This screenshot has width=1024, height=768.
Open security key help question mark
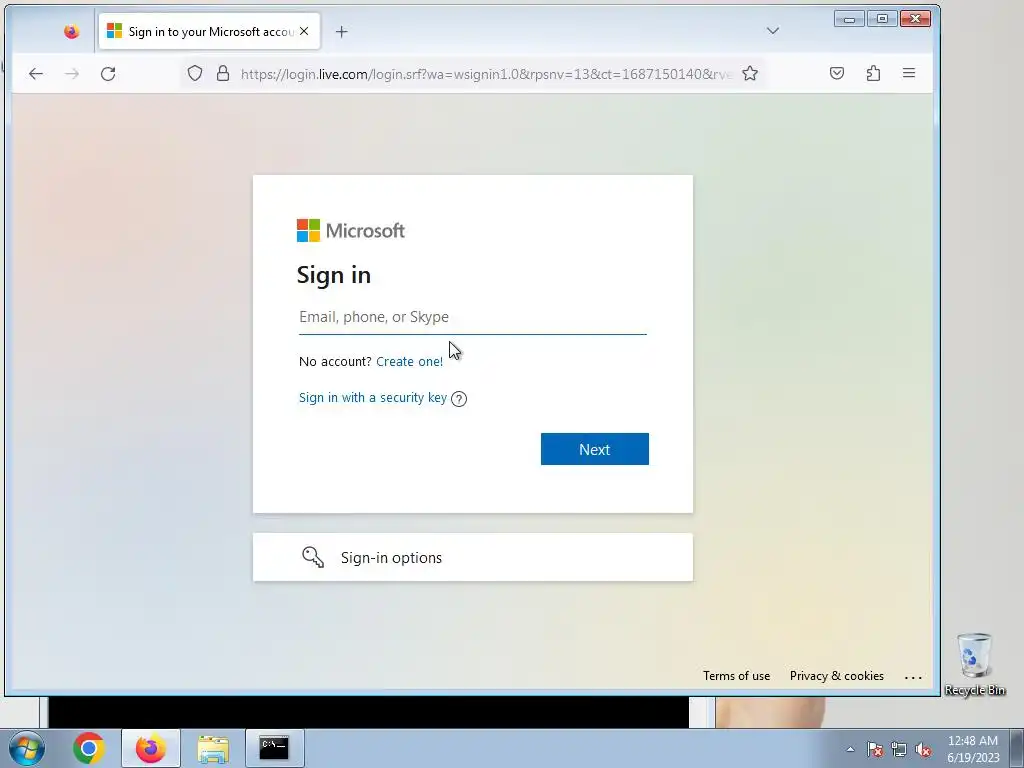click(x=459, y=398)
